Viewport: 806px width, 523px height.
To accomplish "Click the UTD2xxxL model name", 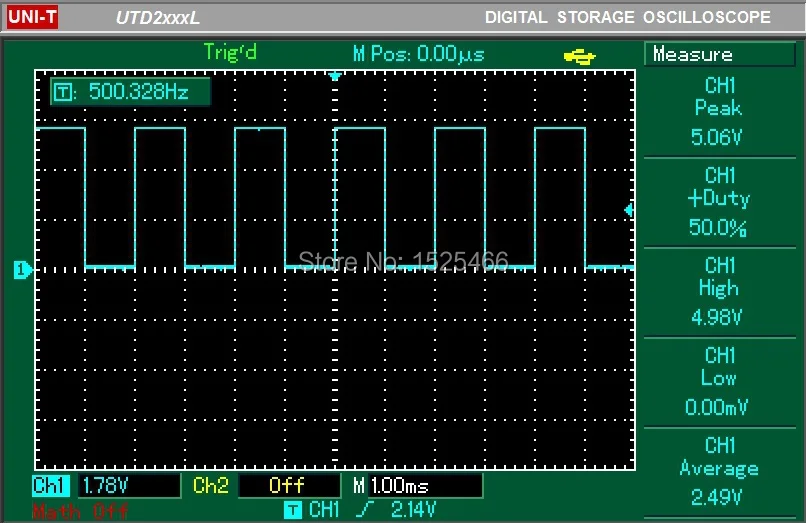I will (157, 18).
